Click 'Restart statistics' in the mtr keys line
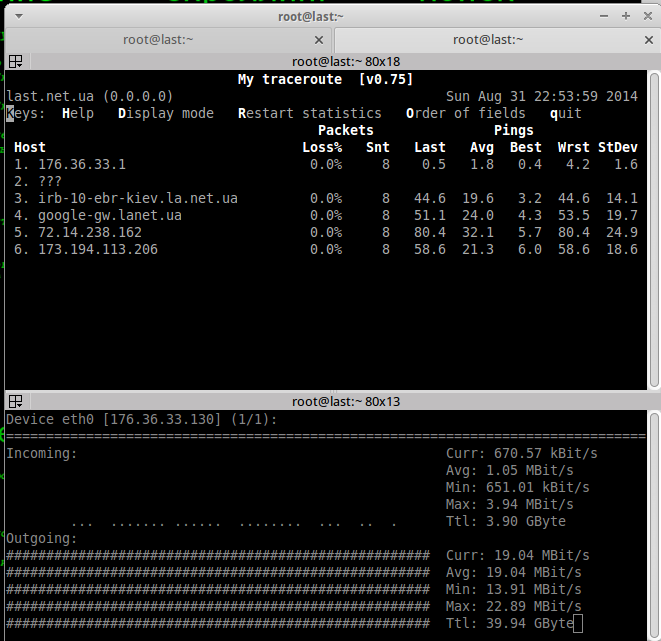This screenshot has height=641, width=661. (x=310, y=113)
